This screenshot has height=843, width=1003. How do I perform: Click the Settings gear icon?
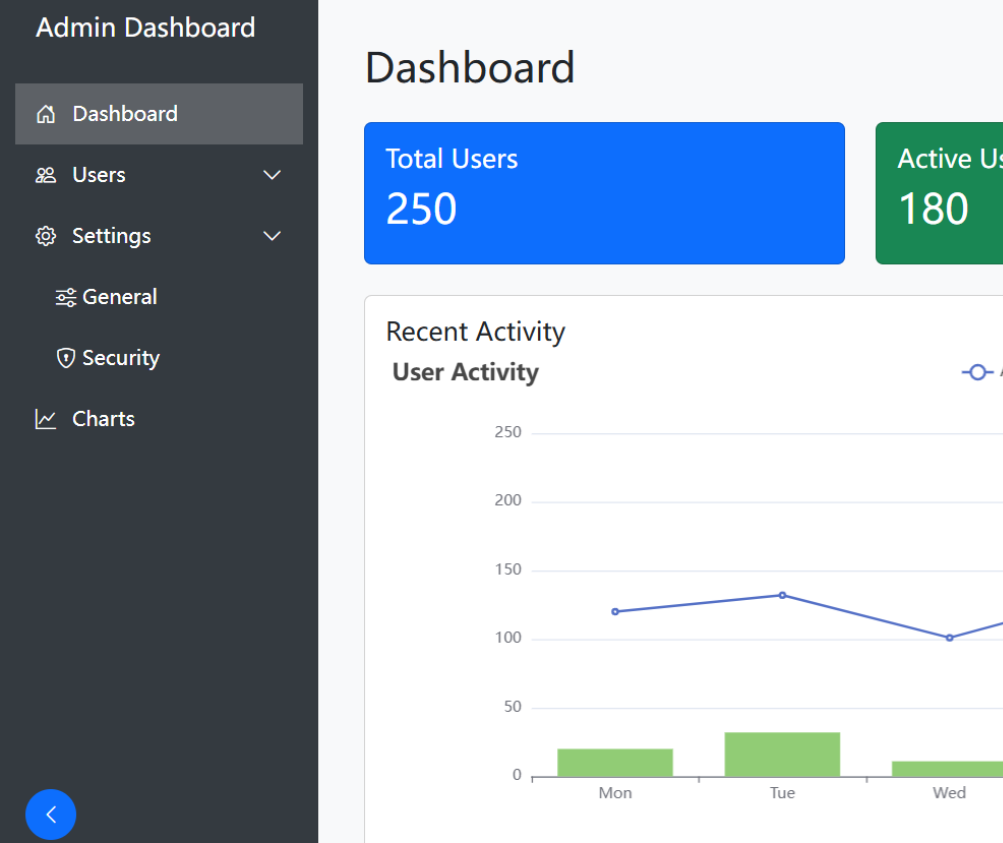pyautogui.click(x=45, y=236)
